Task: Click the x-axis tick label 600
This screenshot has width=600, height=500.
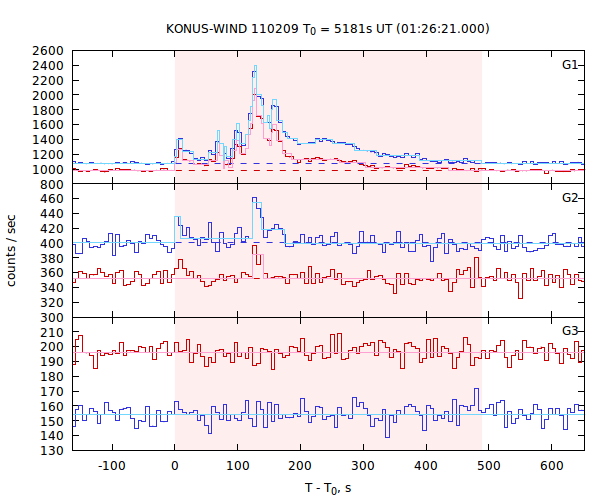Action: pyautogui.click(x=551, y=466)
